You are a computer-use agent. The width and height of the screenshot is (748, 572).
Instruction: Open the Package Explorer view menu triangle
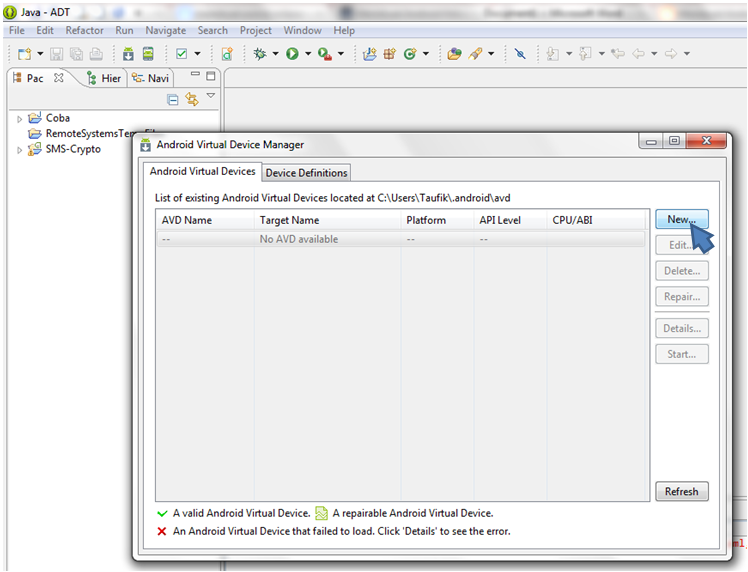210,95
